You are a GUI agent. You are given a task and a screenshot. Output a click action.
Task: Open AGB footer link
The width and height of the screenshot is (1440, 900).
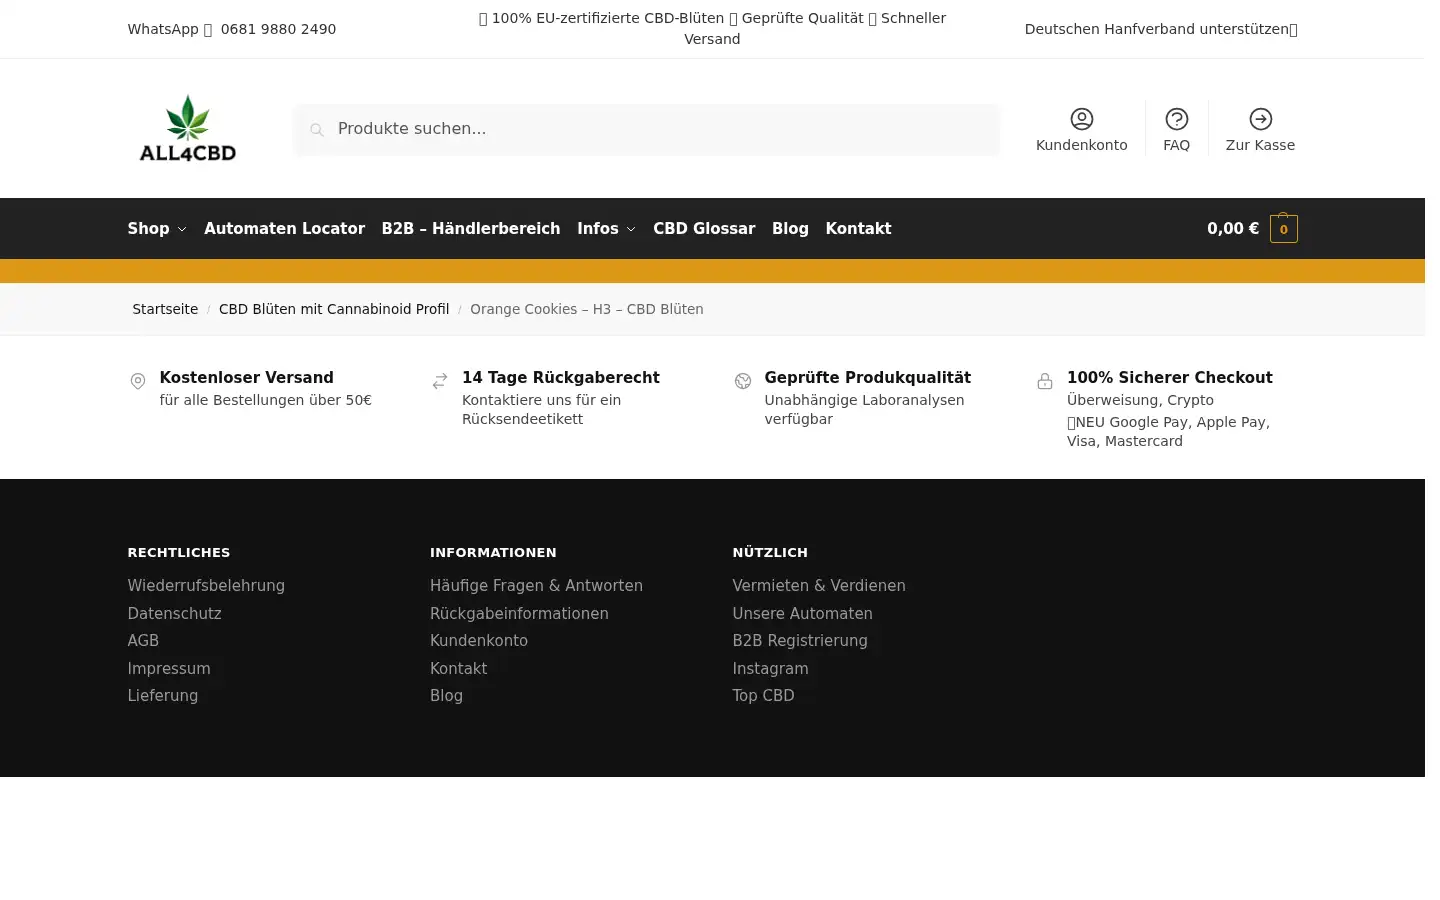(x=143, y=641)
